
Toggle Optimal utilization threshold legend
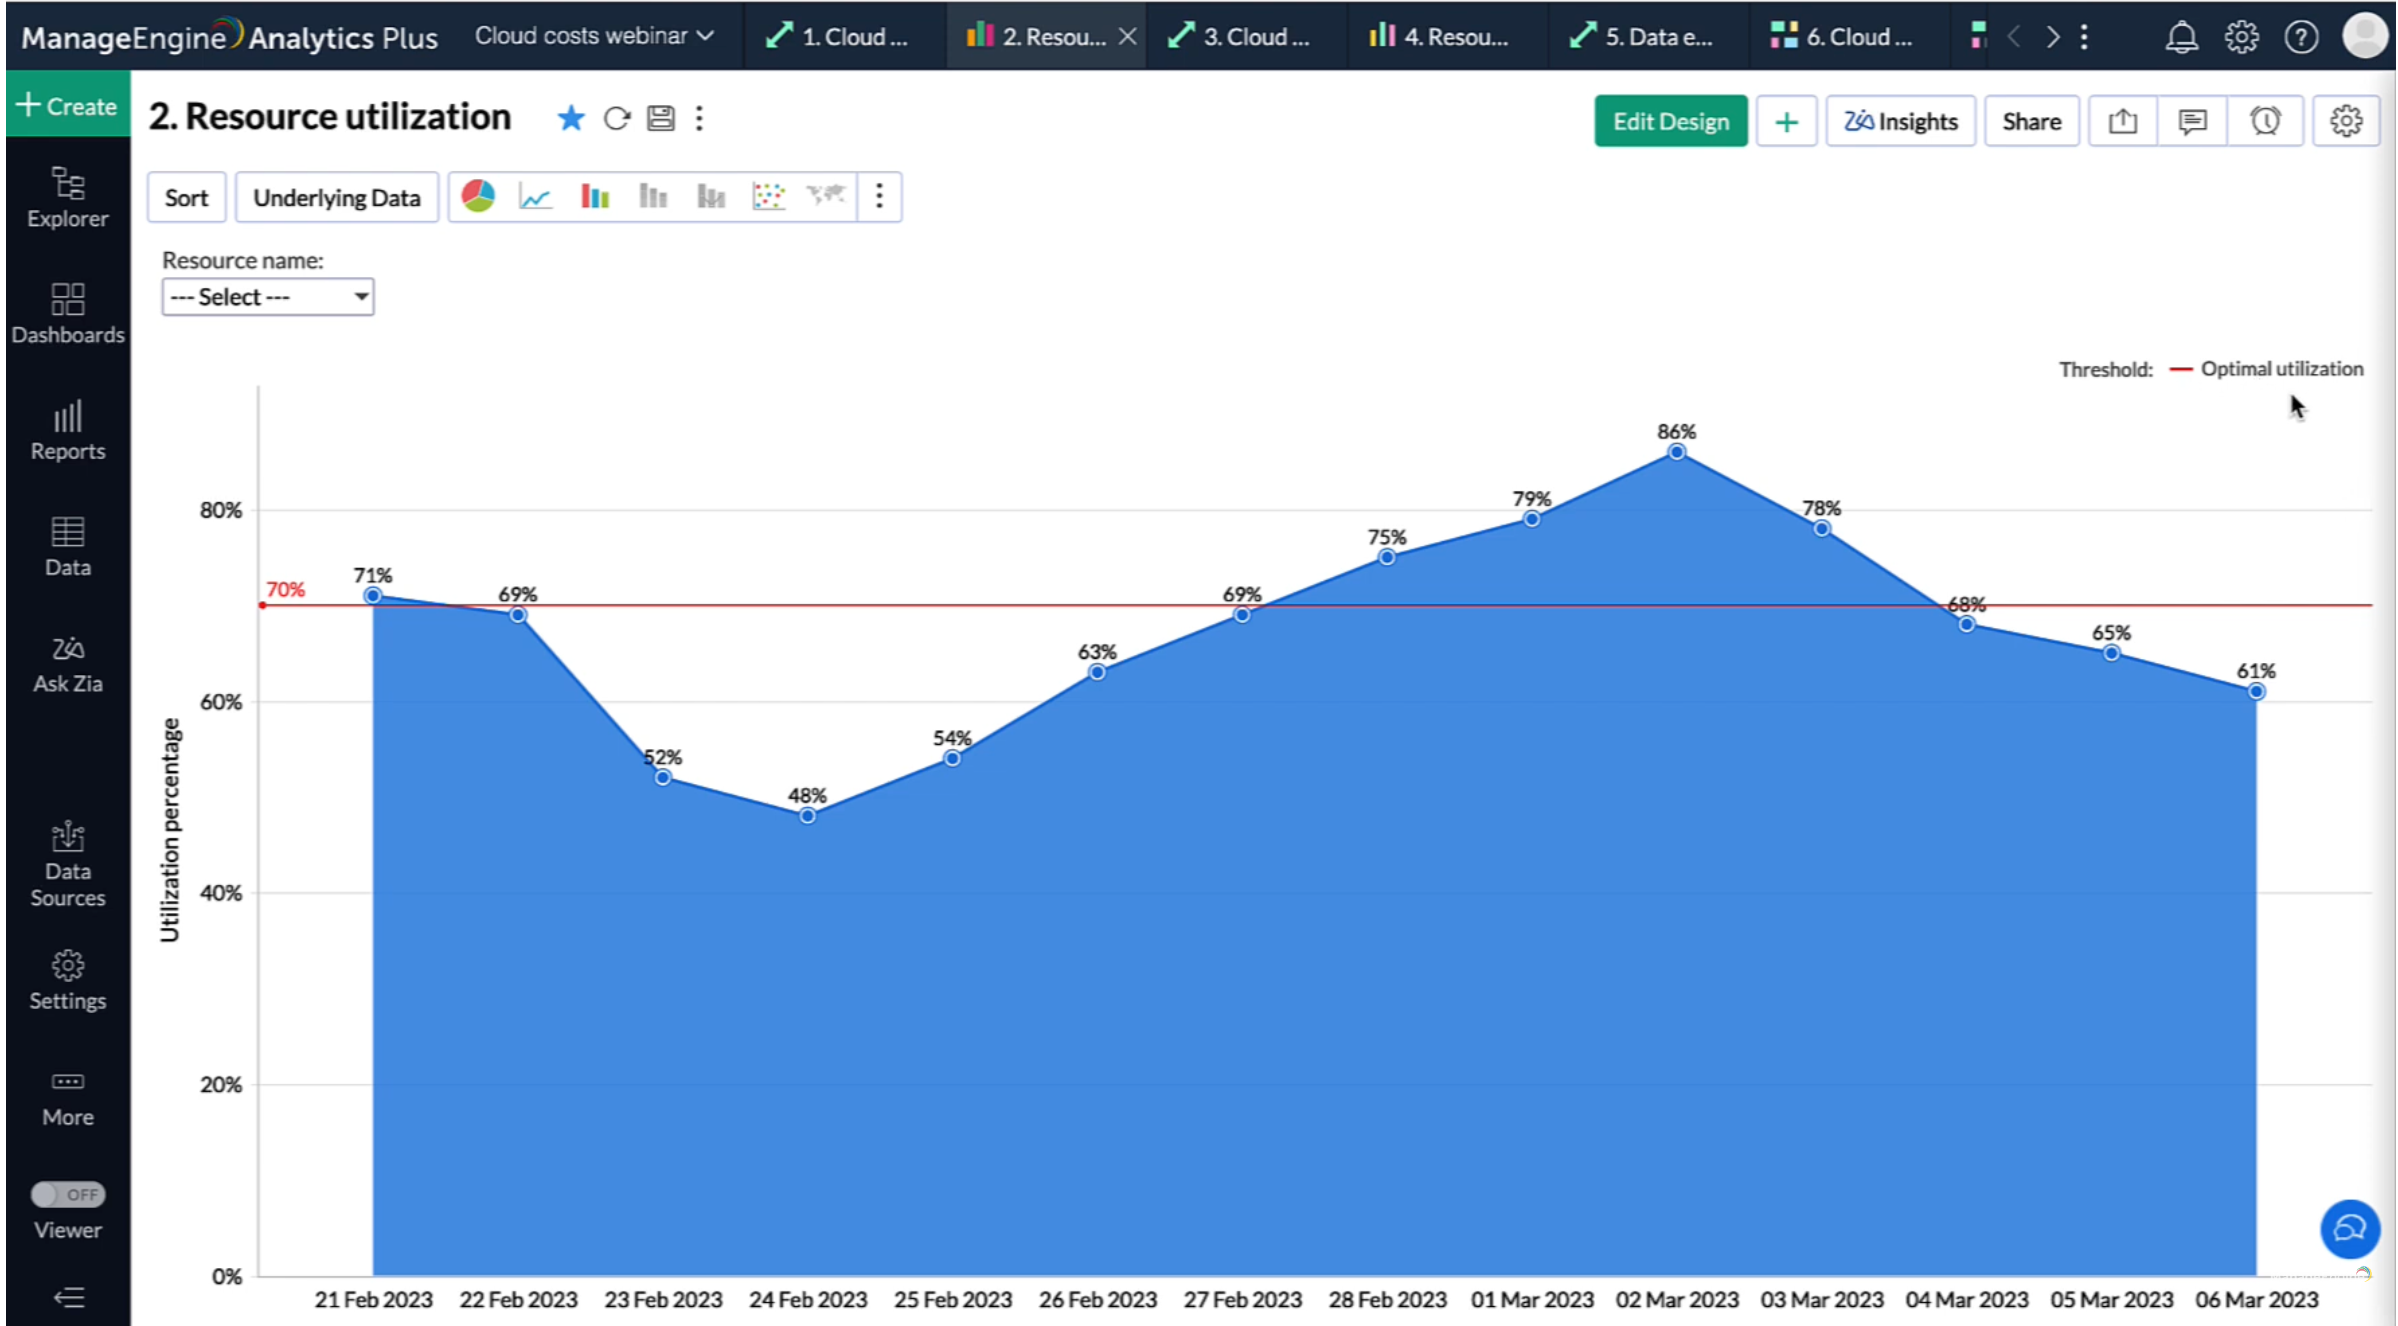(2280, 369)
